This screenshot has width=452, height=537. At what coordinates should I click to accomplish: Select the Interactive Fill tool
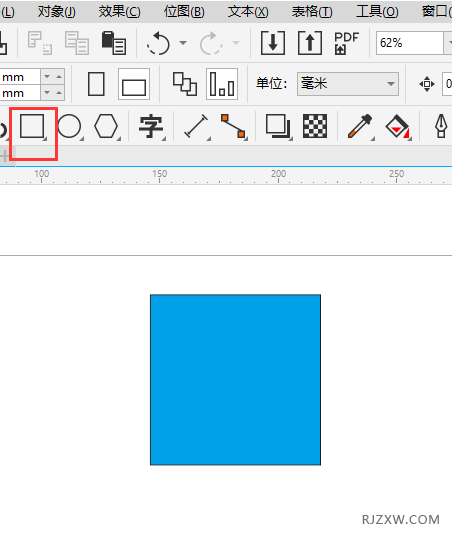tap(397, 126)
